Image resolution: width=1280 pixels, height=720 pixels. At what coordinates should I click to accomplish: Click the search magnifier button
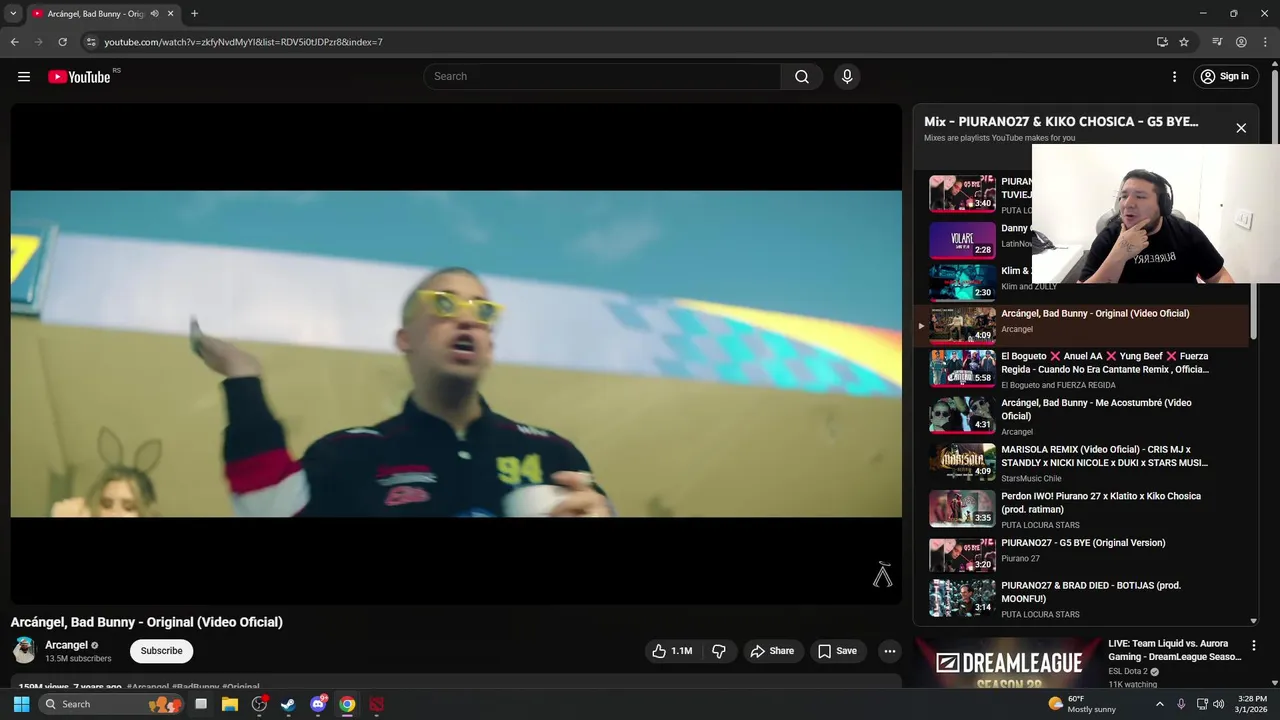coord(802,77)
